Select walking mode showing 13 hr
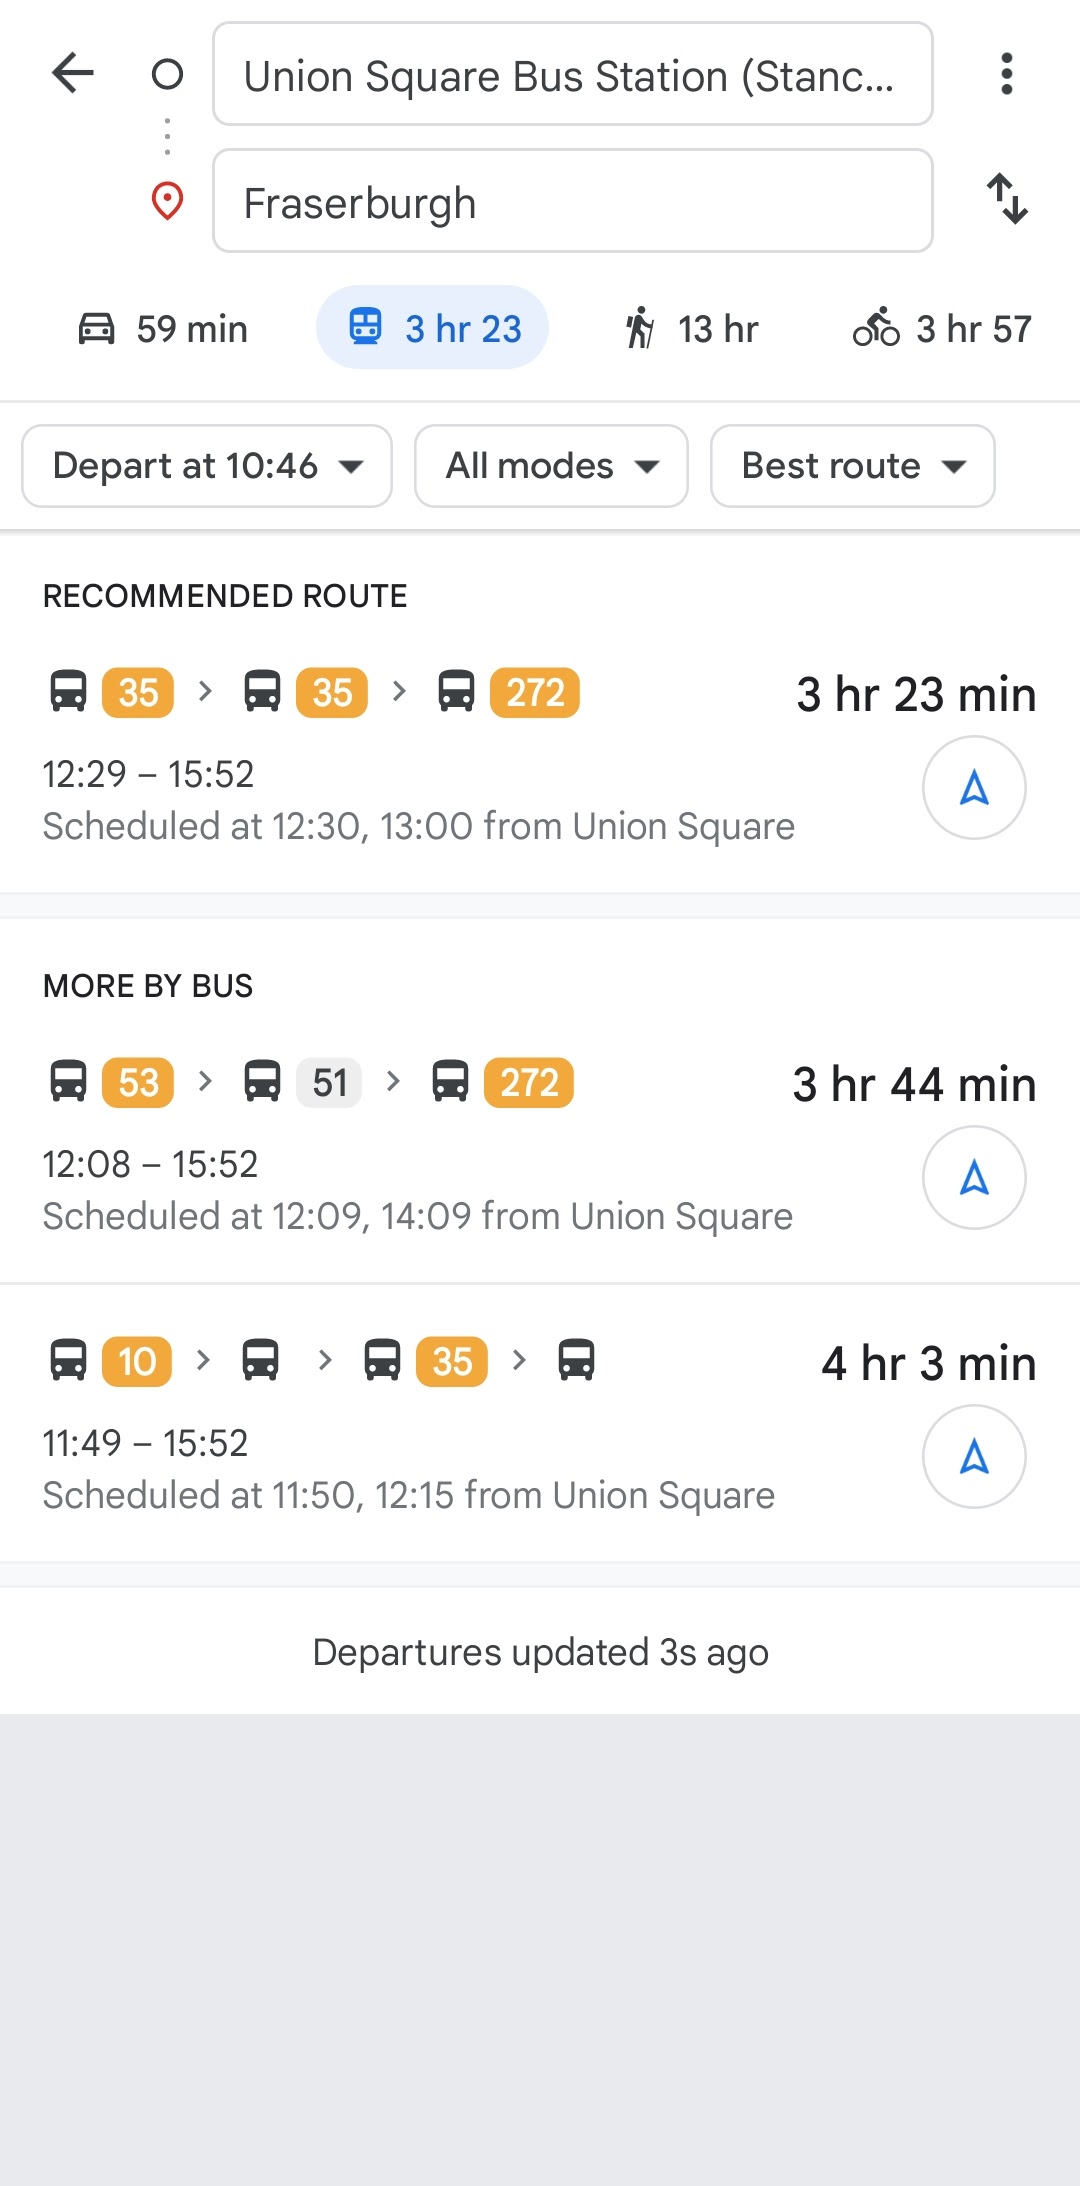The width and height of the screenshot is (1080, 2186). coord(691,328)
